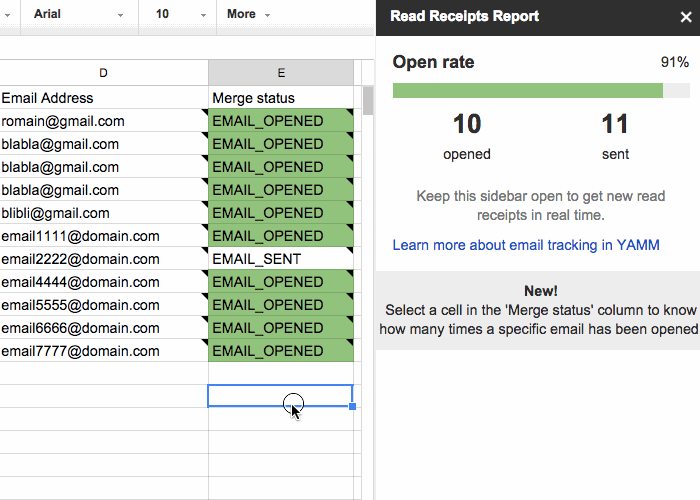Select EMAIL_OPENED status for email4444@domain.com

(280, 282)
